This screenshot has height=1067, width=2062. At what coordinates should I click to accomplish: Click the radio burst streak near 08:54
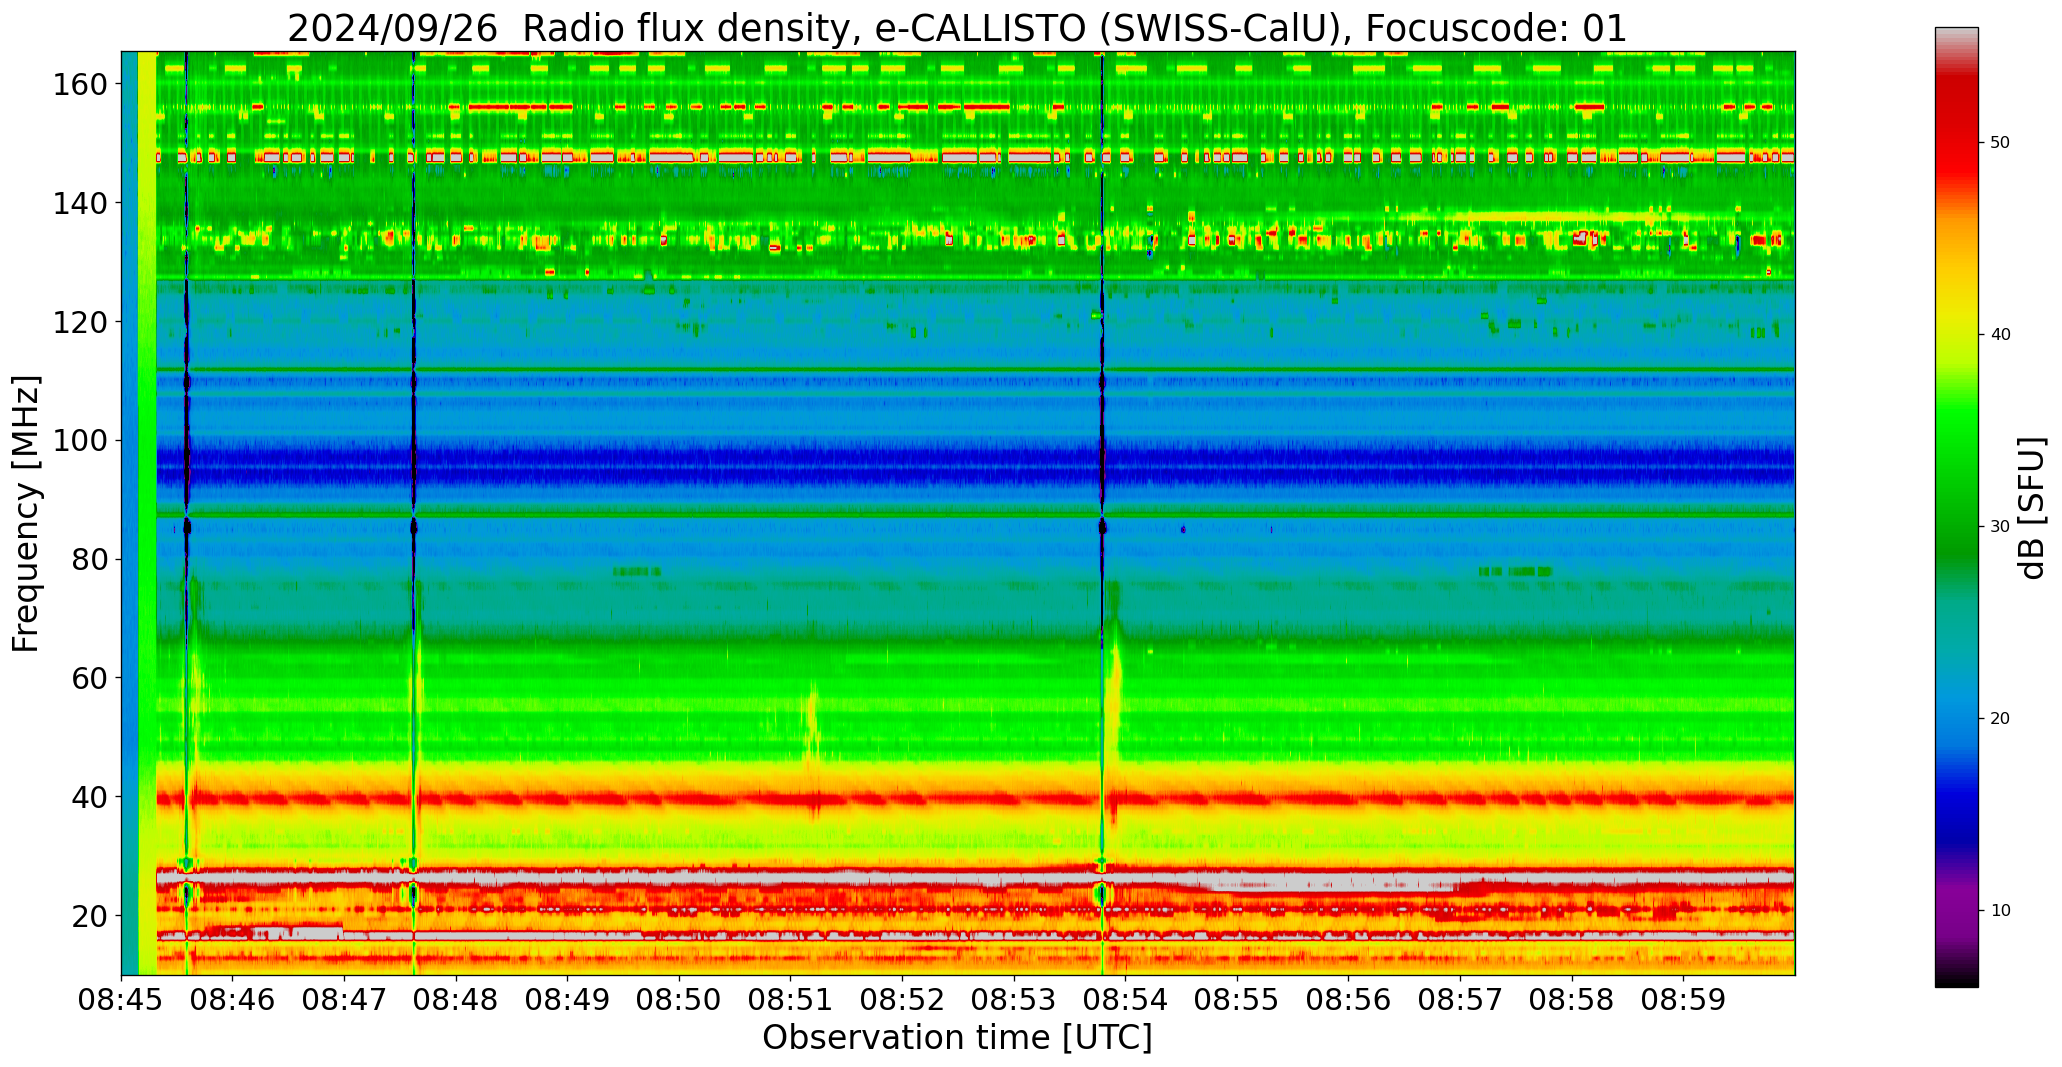[1114, 690]
